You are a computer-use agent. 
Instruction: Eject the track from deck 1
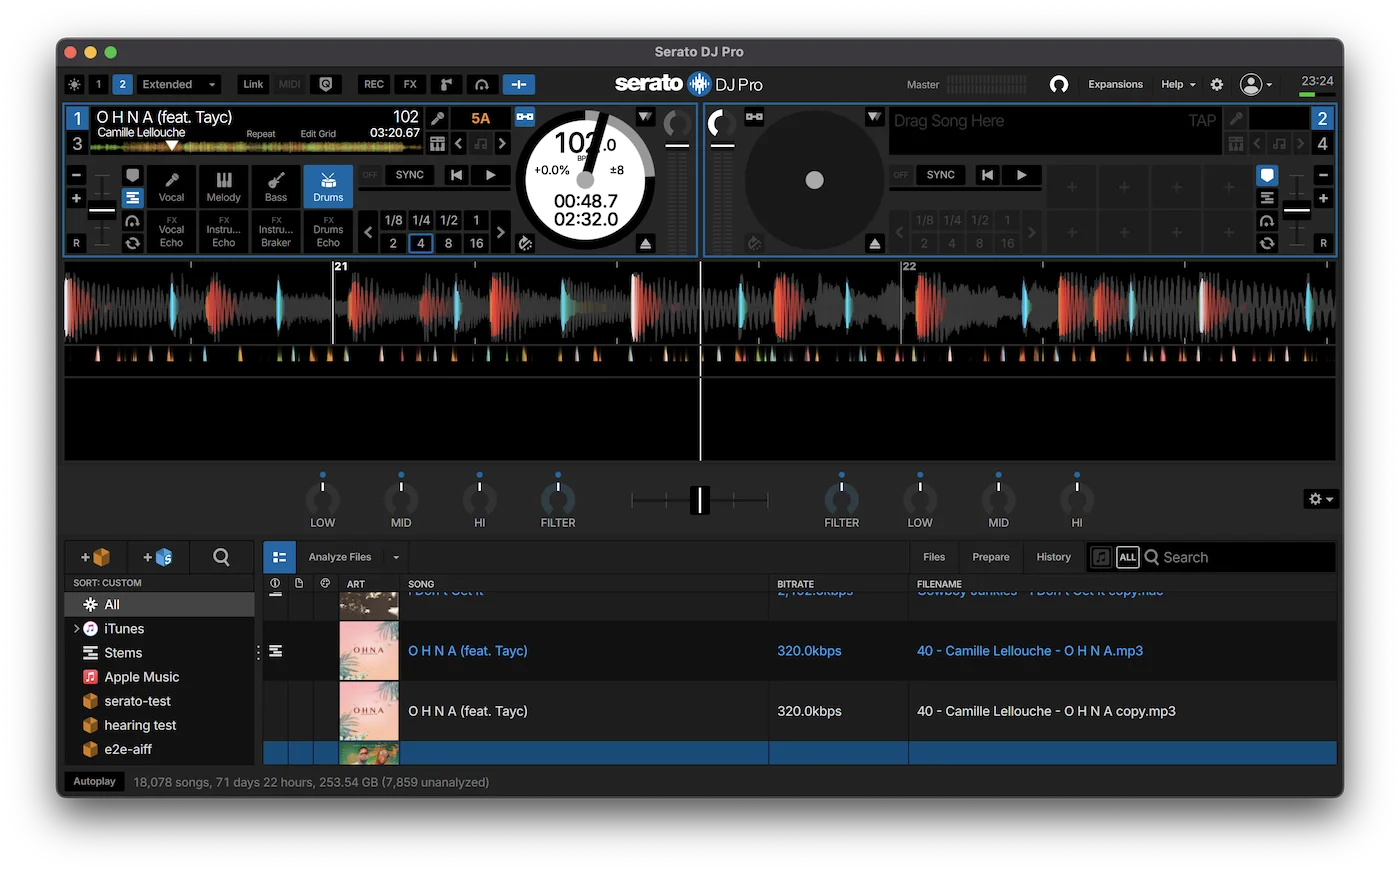(x=646, y=244)
